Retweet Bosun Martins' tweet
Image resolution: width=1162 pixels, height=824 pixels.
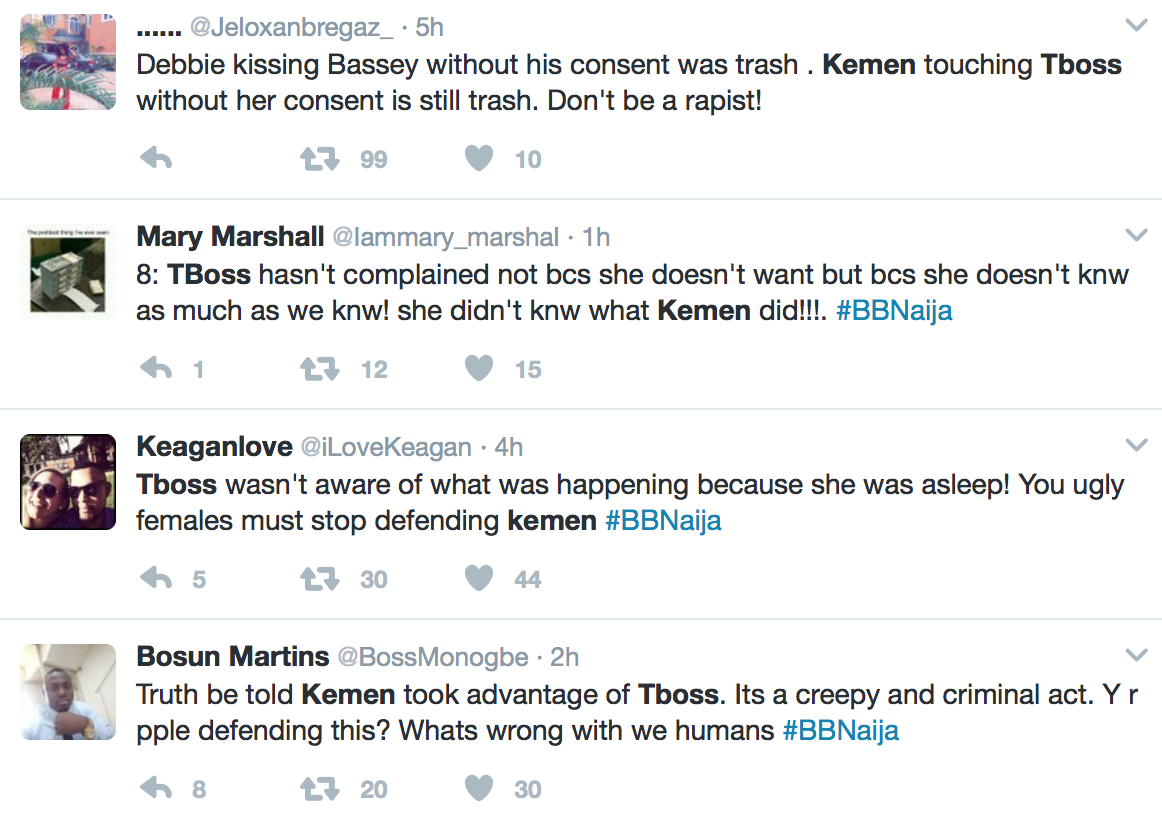click(320, 789)
